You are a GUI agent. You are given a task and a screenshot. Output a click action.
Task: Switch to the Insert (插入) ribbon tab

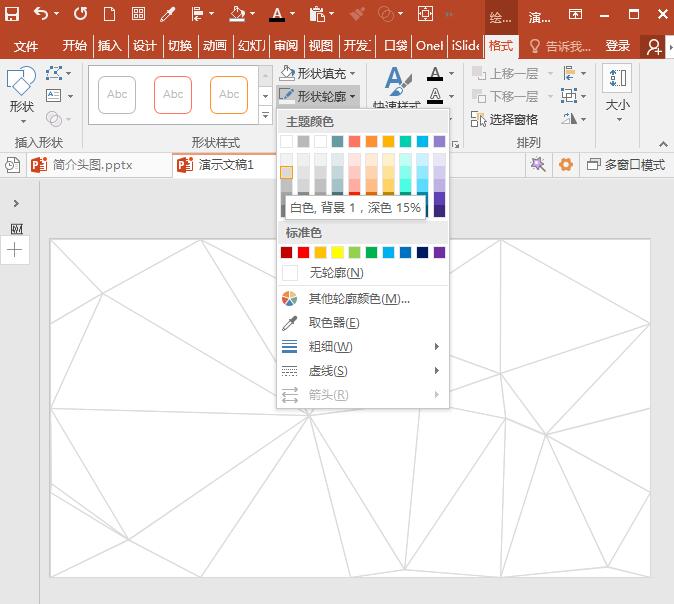point(109,46)
